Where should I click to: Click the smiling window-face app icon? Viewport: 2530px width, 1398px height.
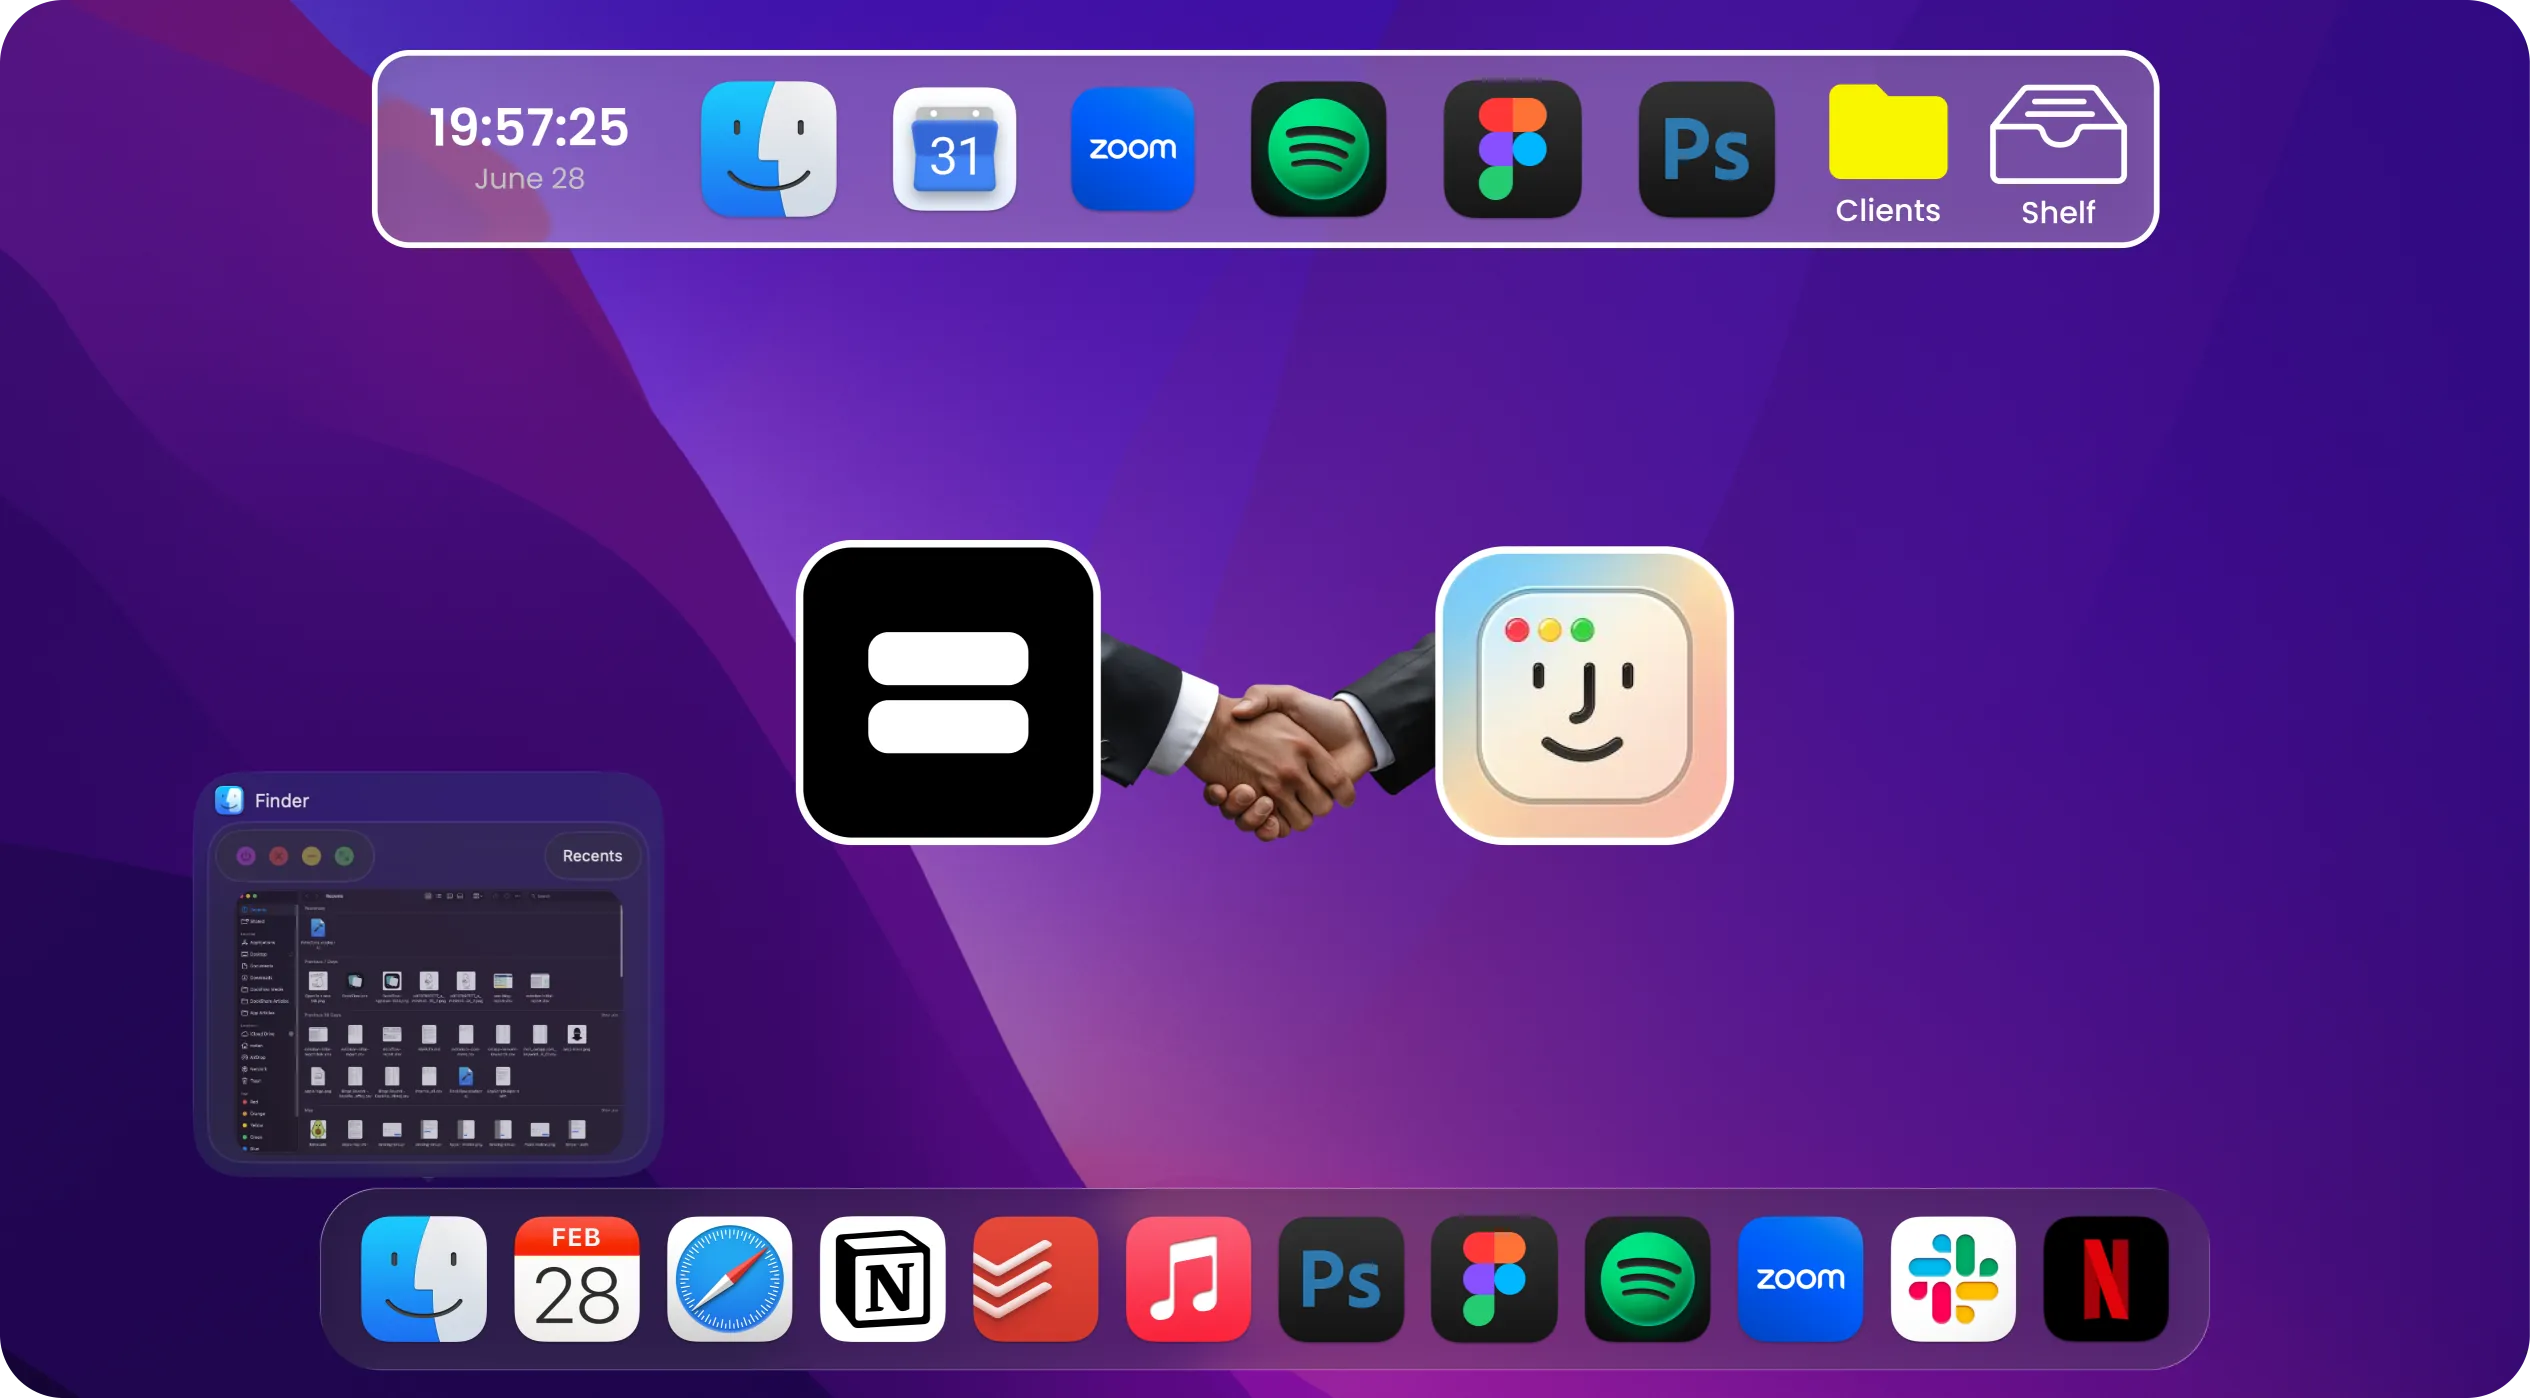[x=1584, y=695]
